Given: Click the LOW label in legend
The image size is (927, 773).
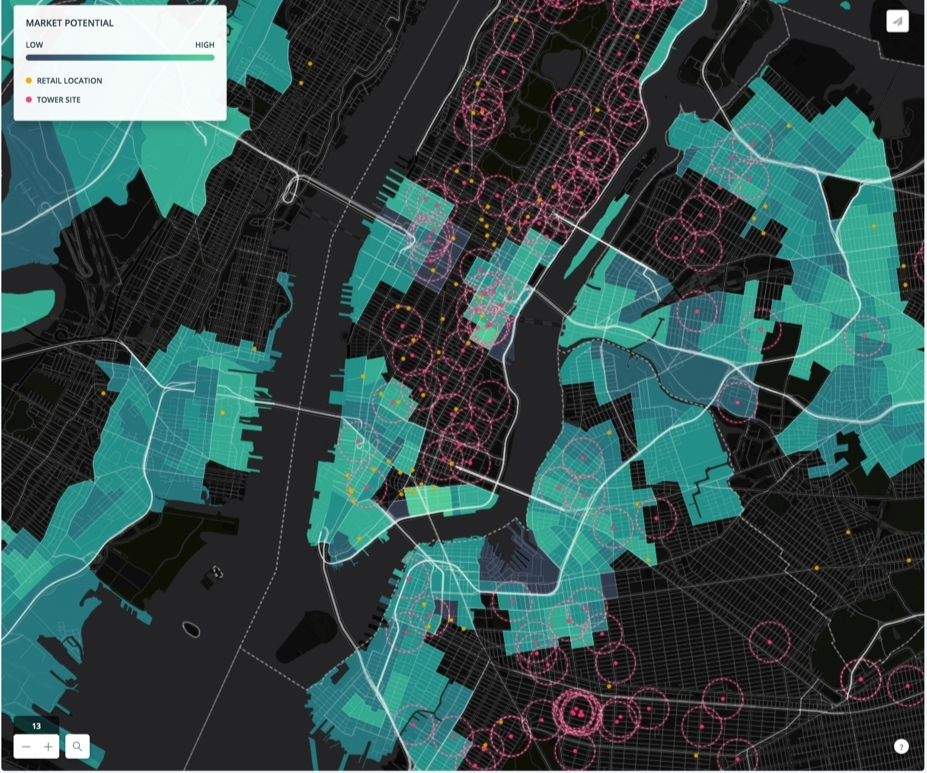Looking at the screenshot, I should [x=34, y=45].
